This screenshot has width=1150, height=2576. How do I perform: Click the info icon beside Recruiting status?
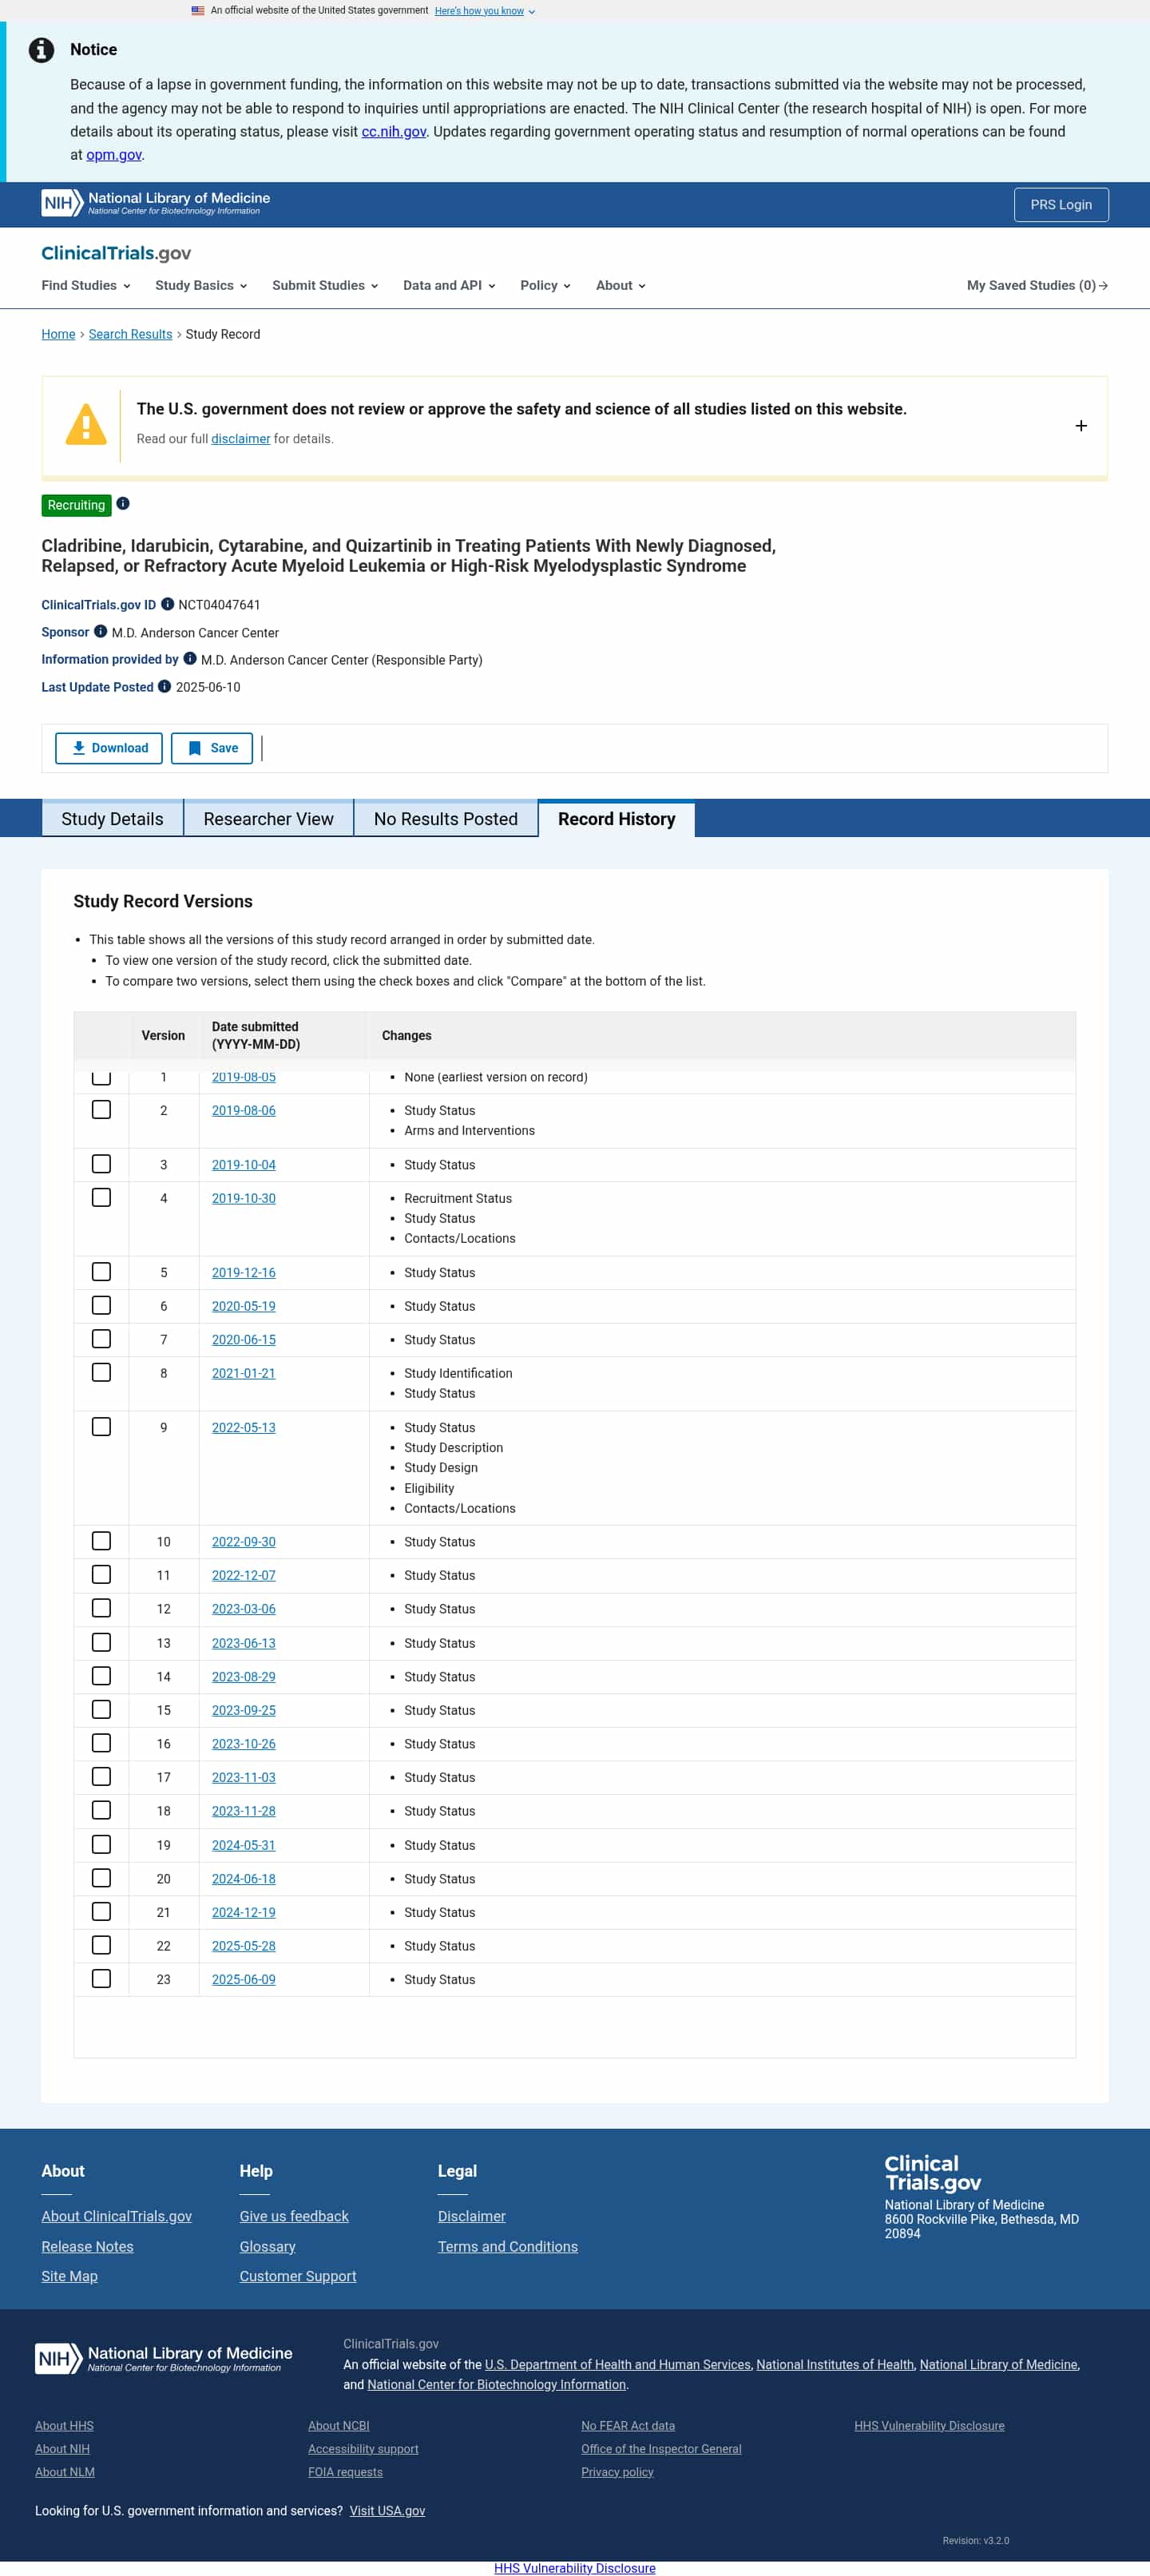123,504
